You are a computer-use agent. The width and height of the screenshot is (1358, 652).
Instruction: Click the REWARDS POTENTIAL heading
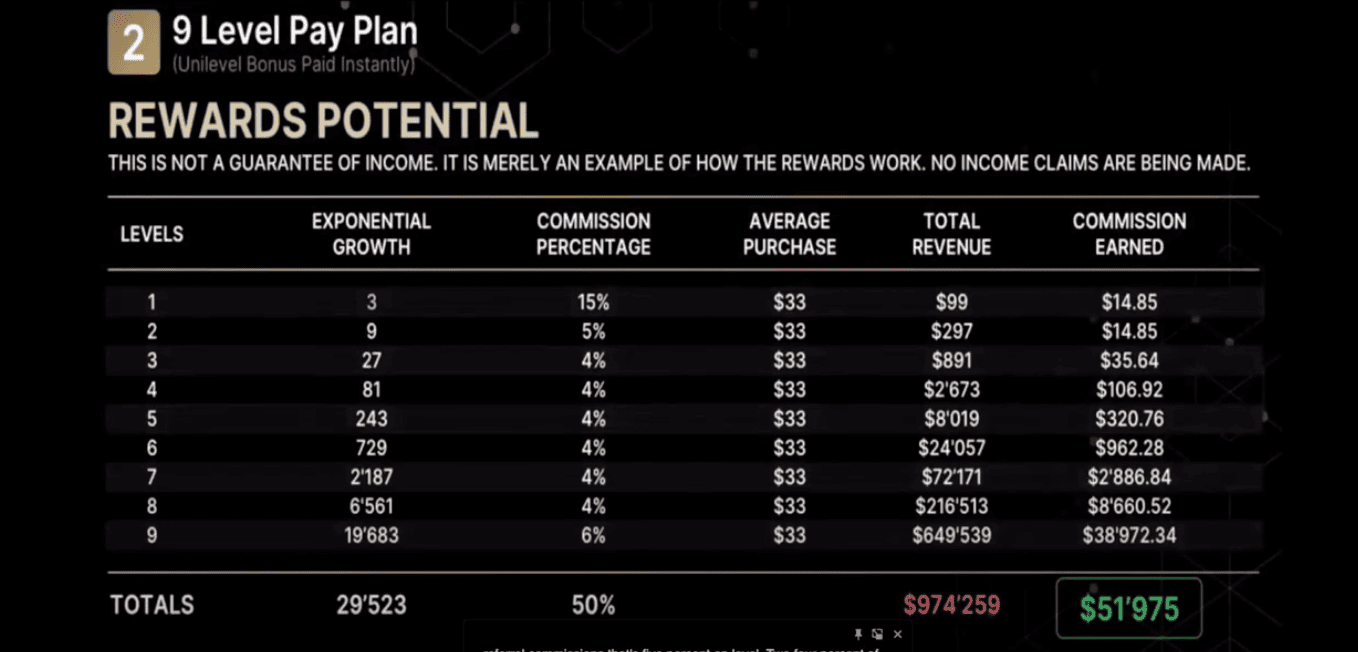coord(323,121)
